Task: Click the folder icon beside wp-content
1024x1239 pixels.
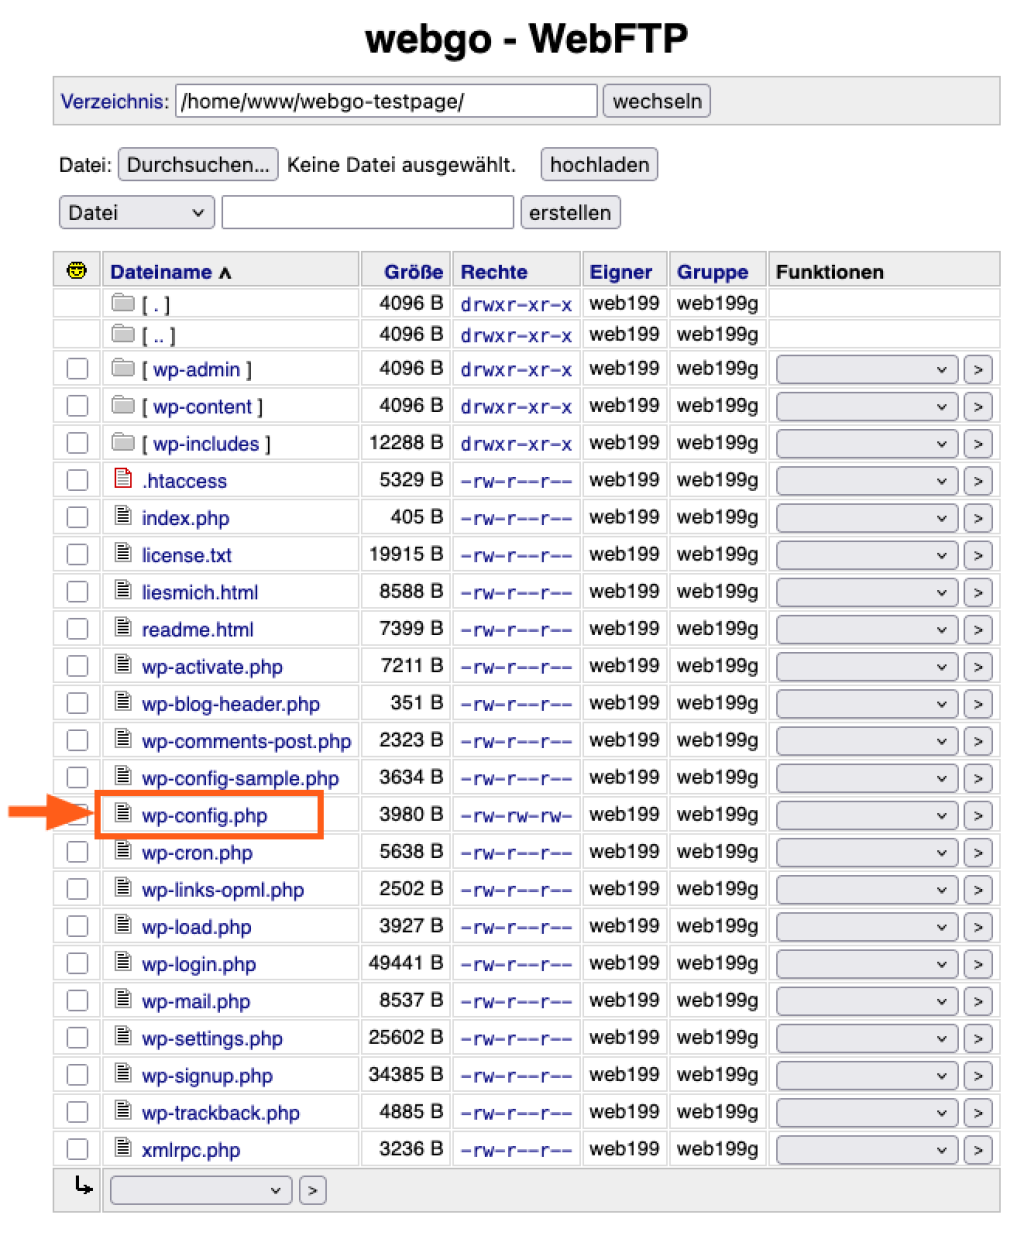Action: point(123,405)
